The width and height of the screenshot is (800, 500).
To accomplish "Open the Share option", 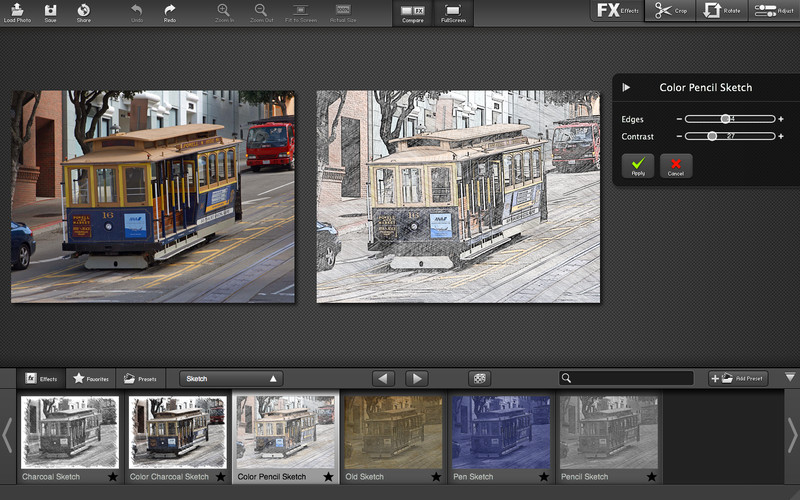I will click(83, 11).
